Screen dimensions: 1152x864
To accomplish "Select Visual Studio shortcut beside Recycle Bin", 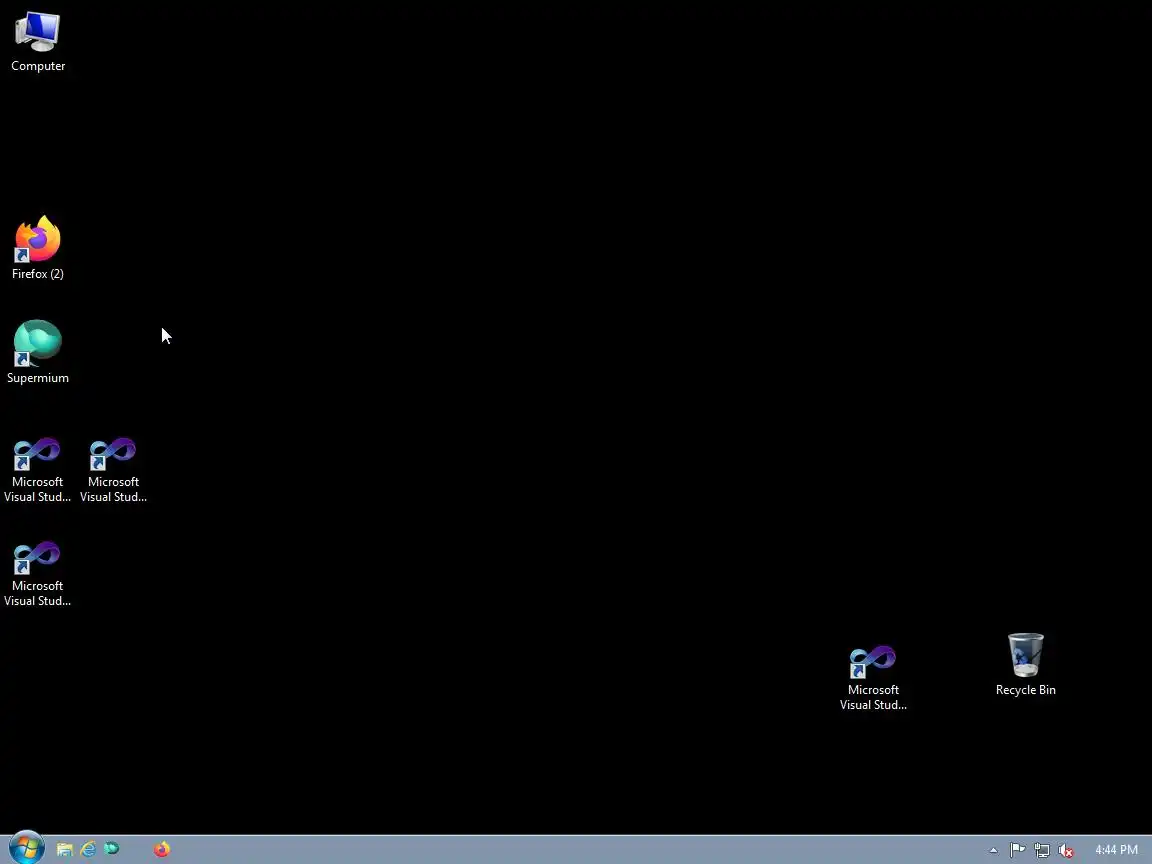I will coord(873,677).
